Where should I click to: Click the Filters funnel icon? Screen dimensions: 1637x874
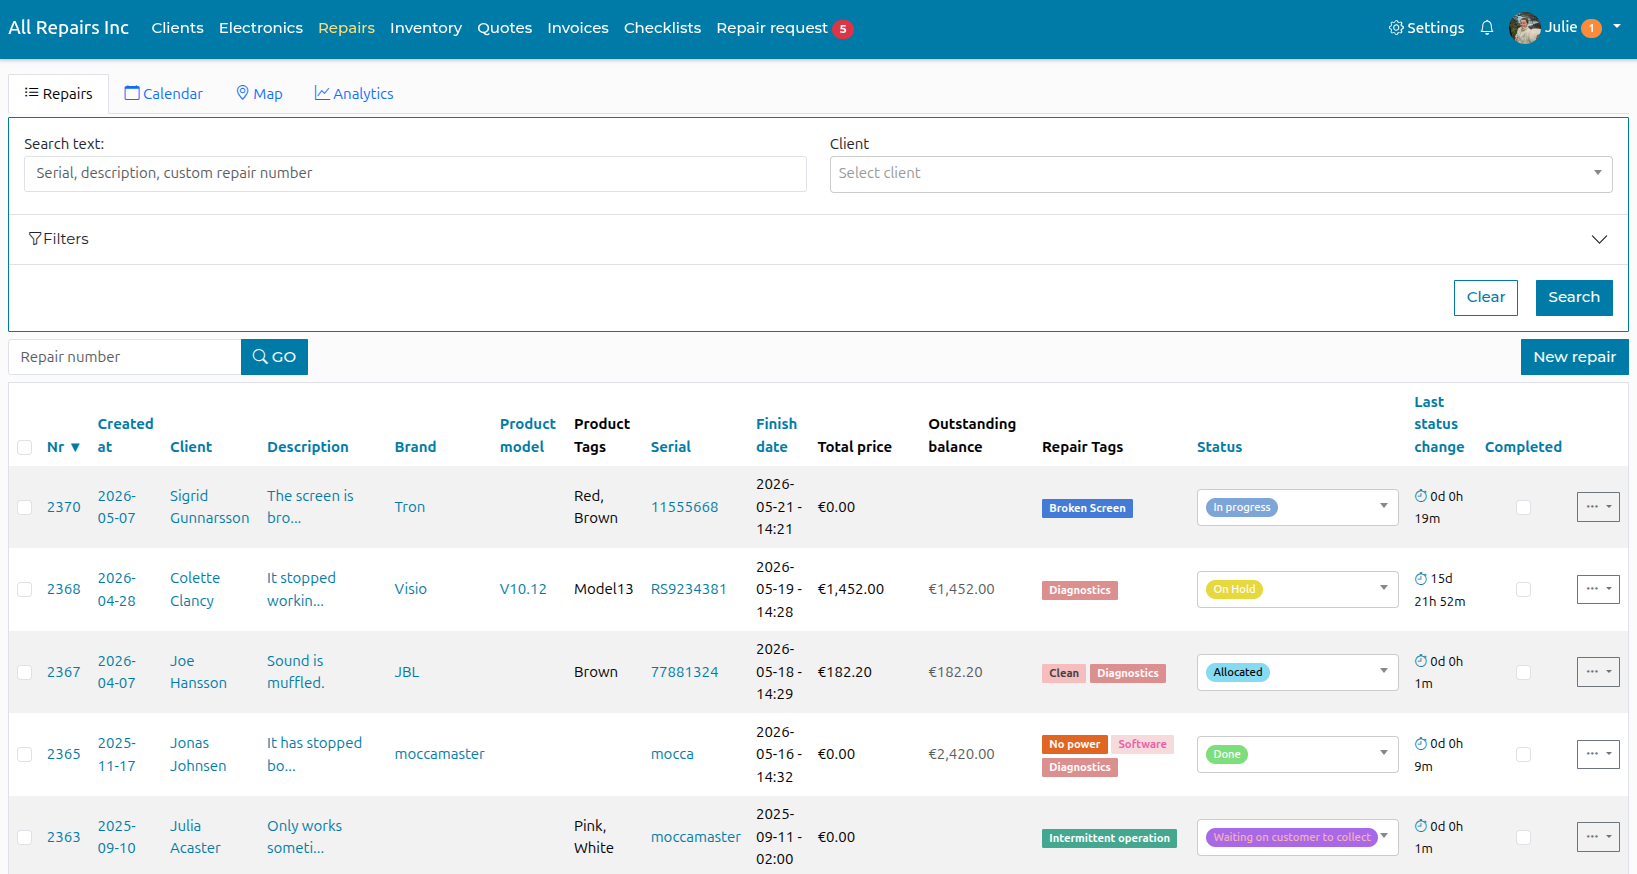[35, 239]
